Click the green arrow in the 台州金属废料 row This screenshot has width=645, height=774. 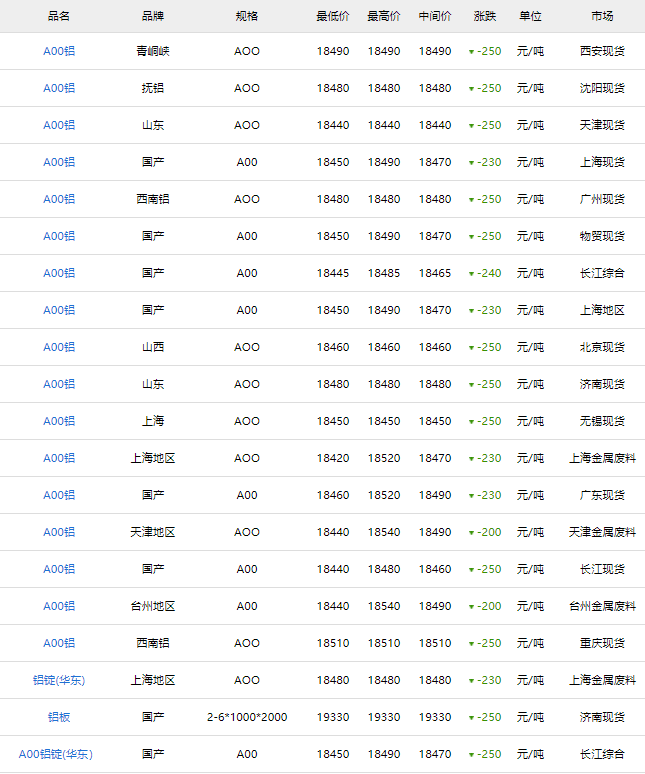471,607
